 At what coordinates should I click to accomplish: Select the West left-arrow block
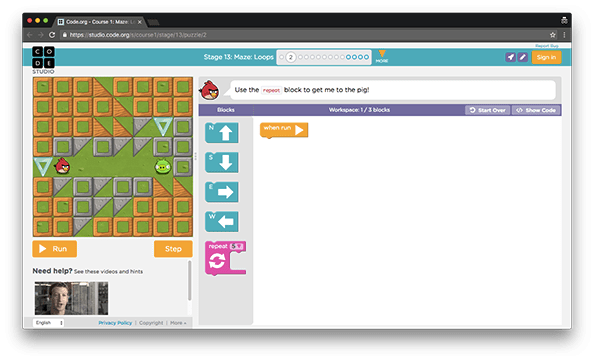click(x=222, y=221)
